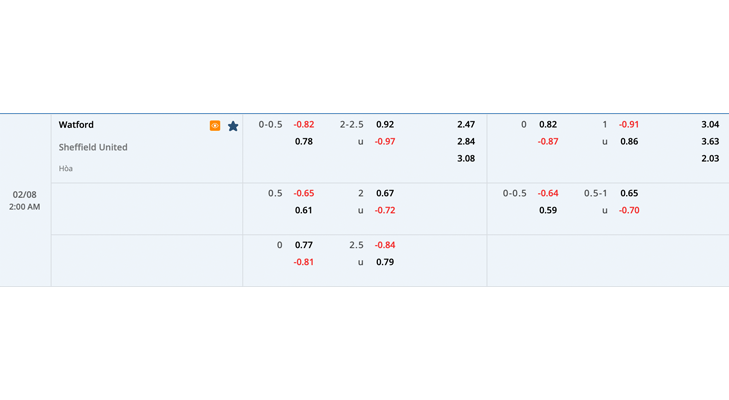Select the -0.65 odds for 0.5 handicap

304,193
